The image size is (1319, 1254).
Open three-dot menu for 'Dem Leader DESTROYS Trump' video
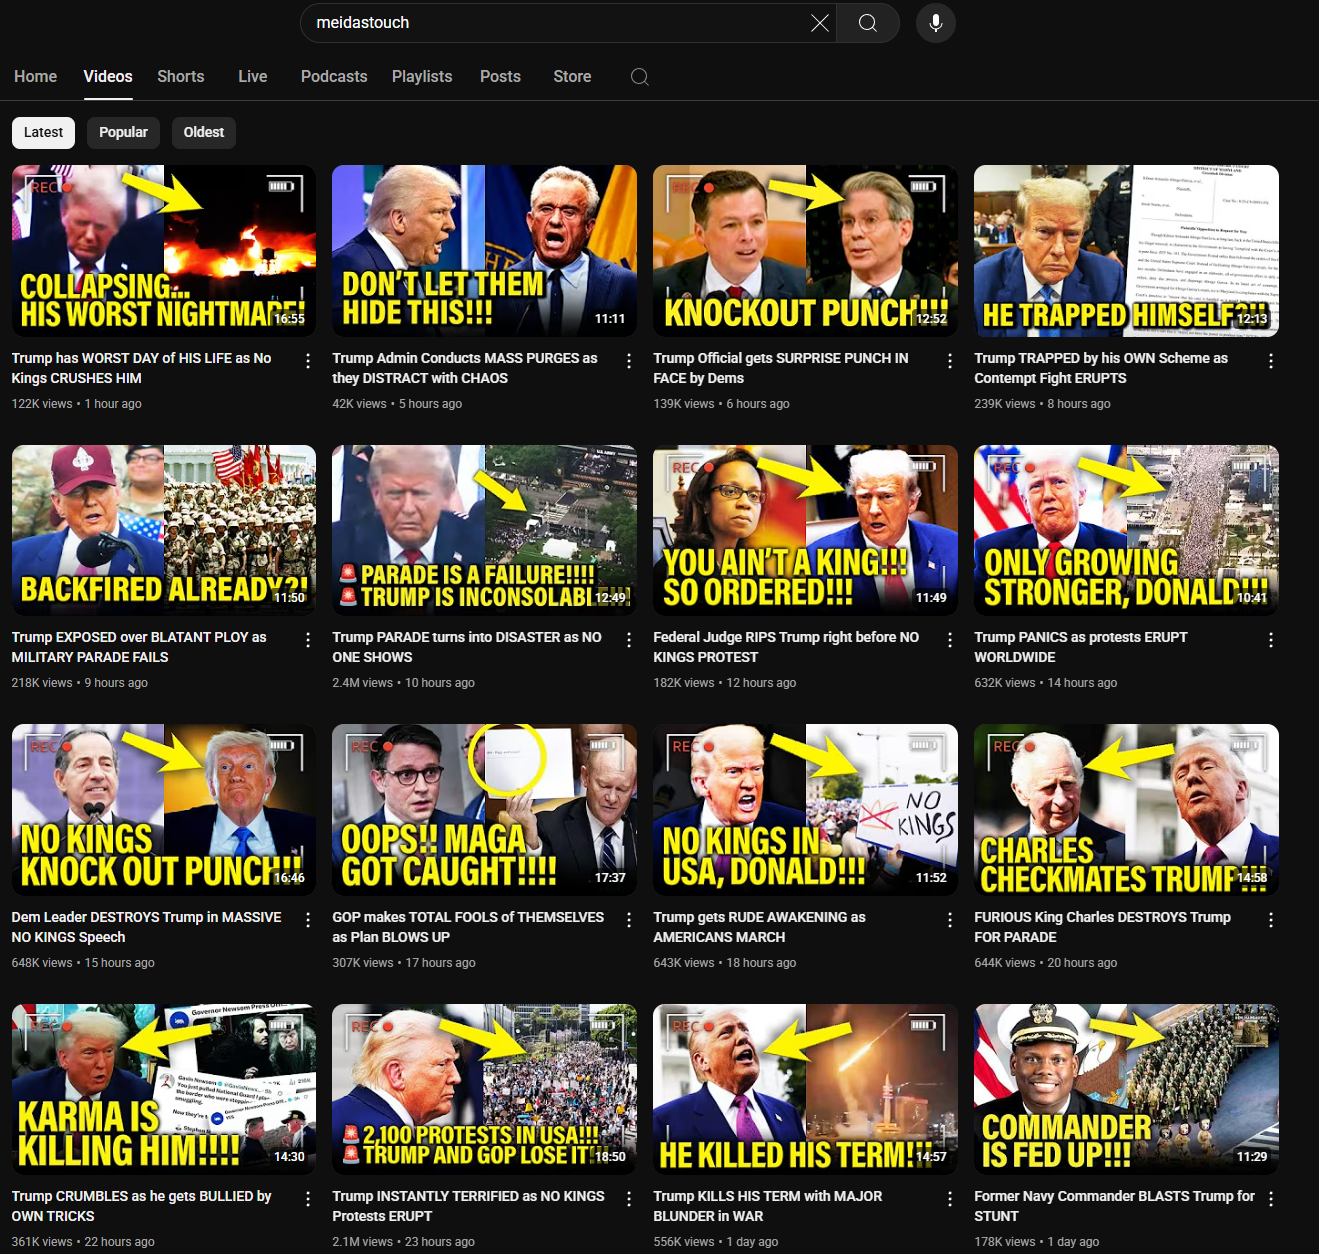coord(308,920)
